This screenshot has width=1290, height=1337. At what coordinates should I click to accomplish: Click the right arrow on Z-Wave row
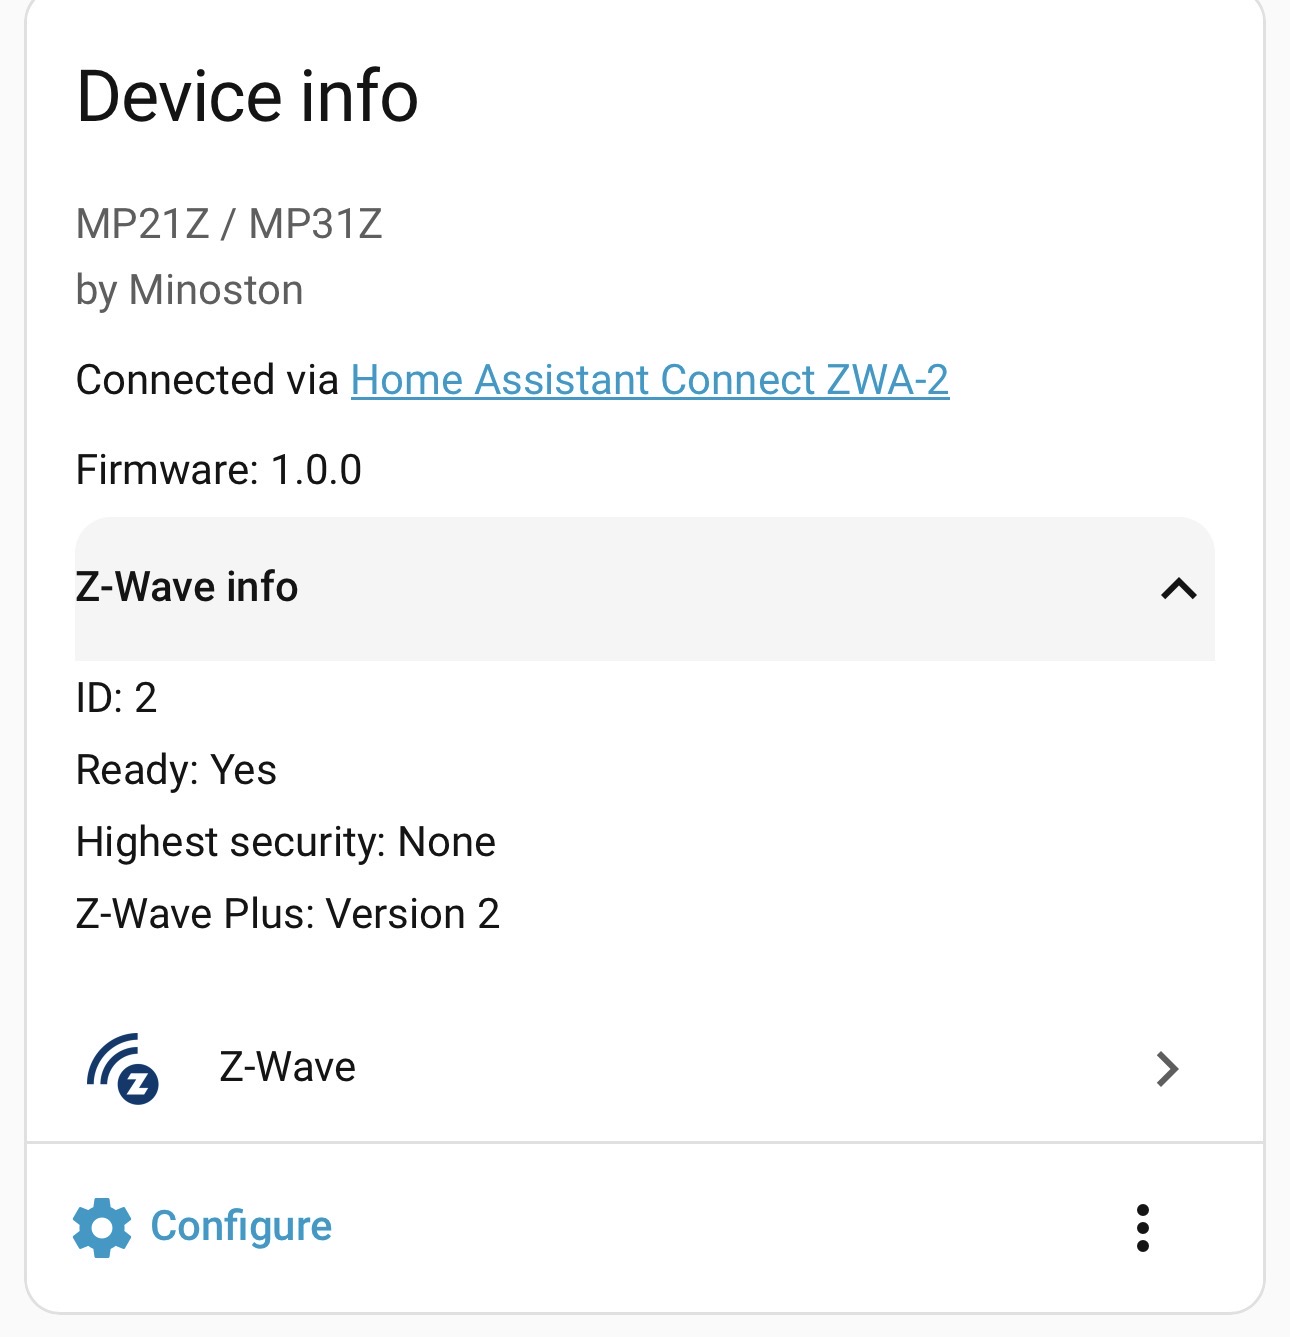[1167, 1069]
